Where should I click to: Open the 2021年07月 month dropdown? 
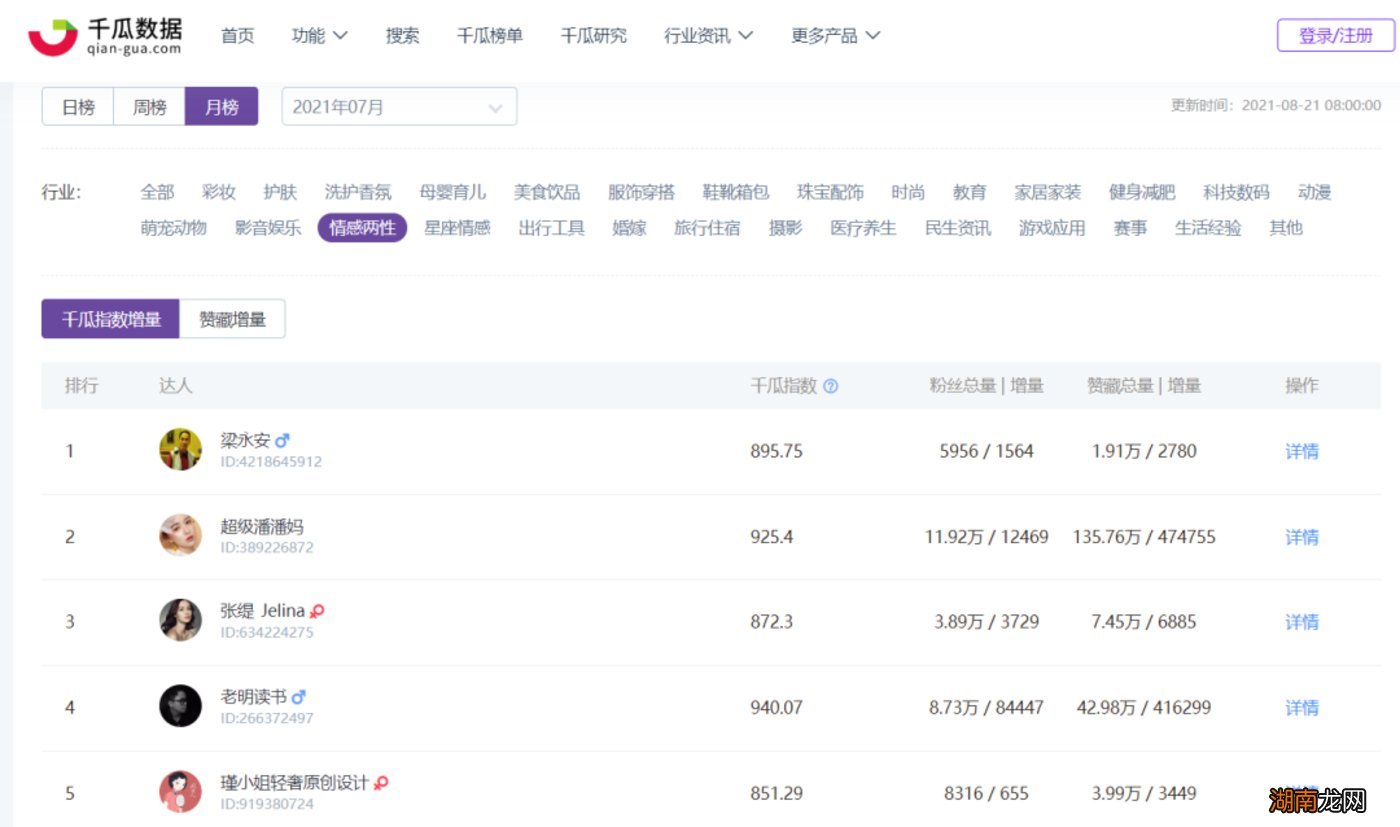[x=399, y=107]
